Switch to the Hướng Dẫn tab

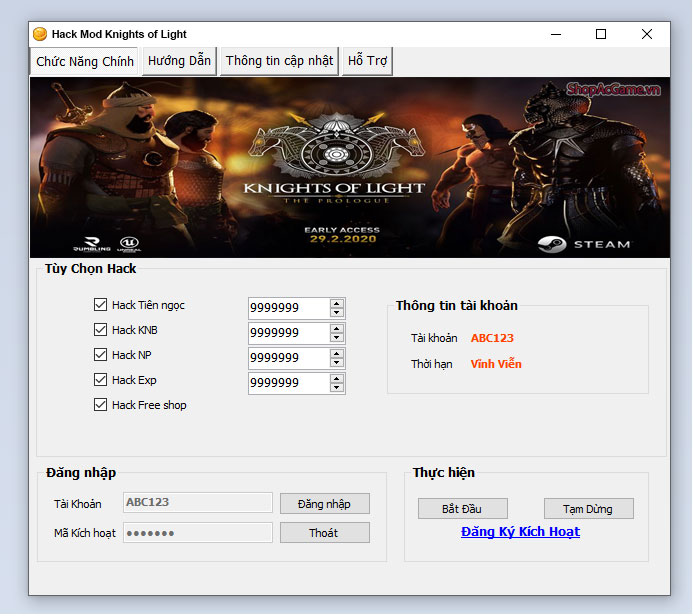click(x=179, y=61)
